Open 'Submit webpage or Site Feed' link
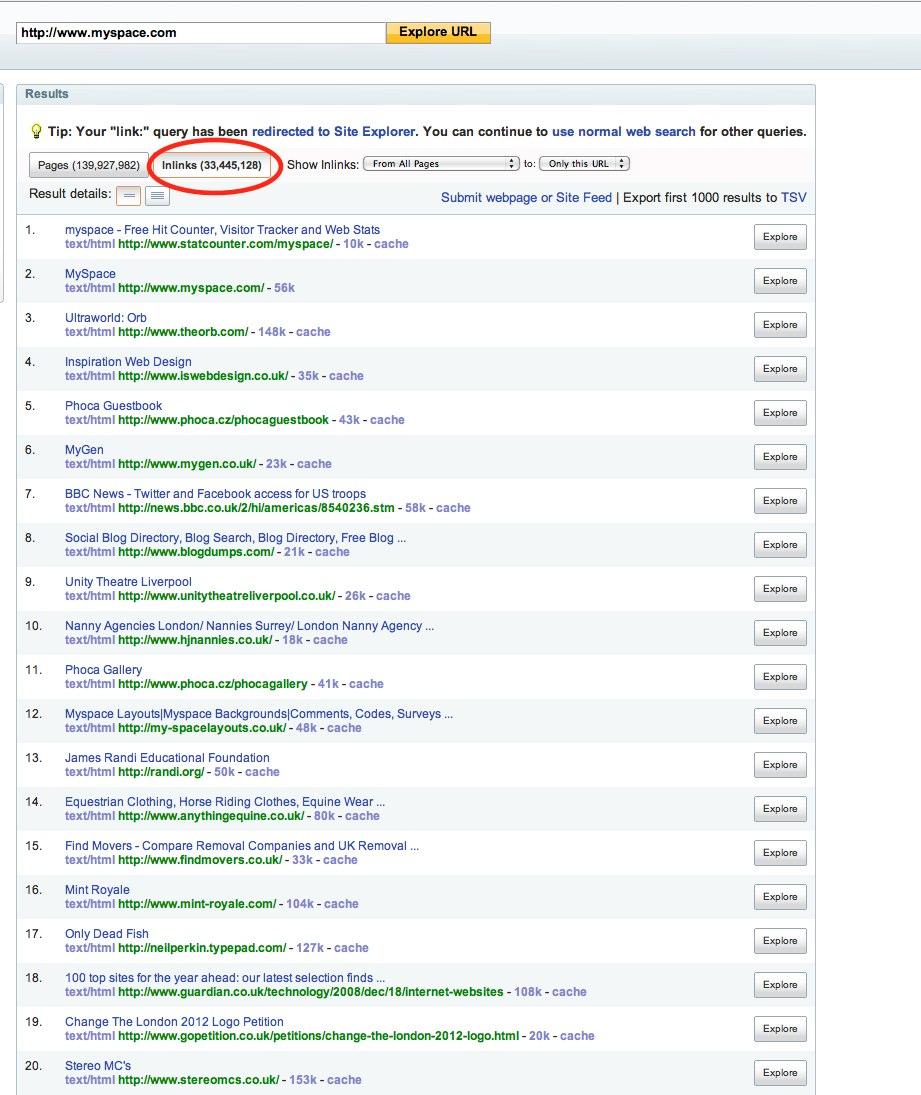Screen dimensions: 921x1095 click(x=526, y=198)
